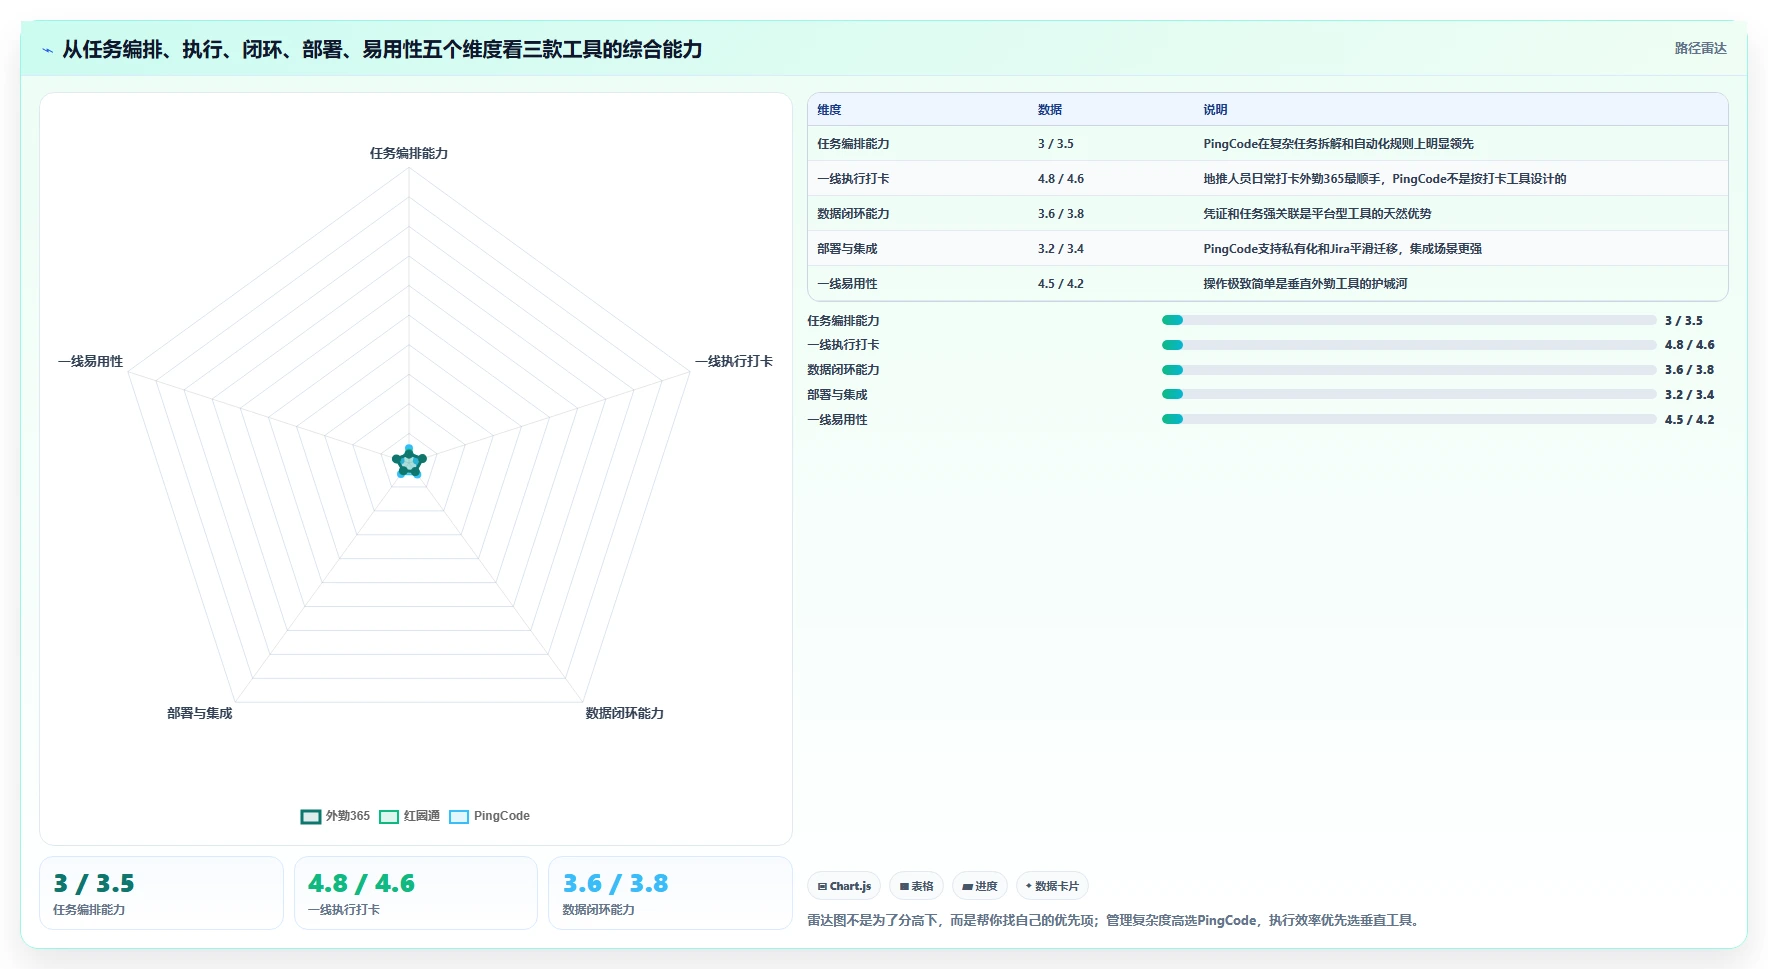Click the 4.8 / 4.6 table data cell
Image resolution: width=1768 pixels, height=969 pixels.
1061,179
